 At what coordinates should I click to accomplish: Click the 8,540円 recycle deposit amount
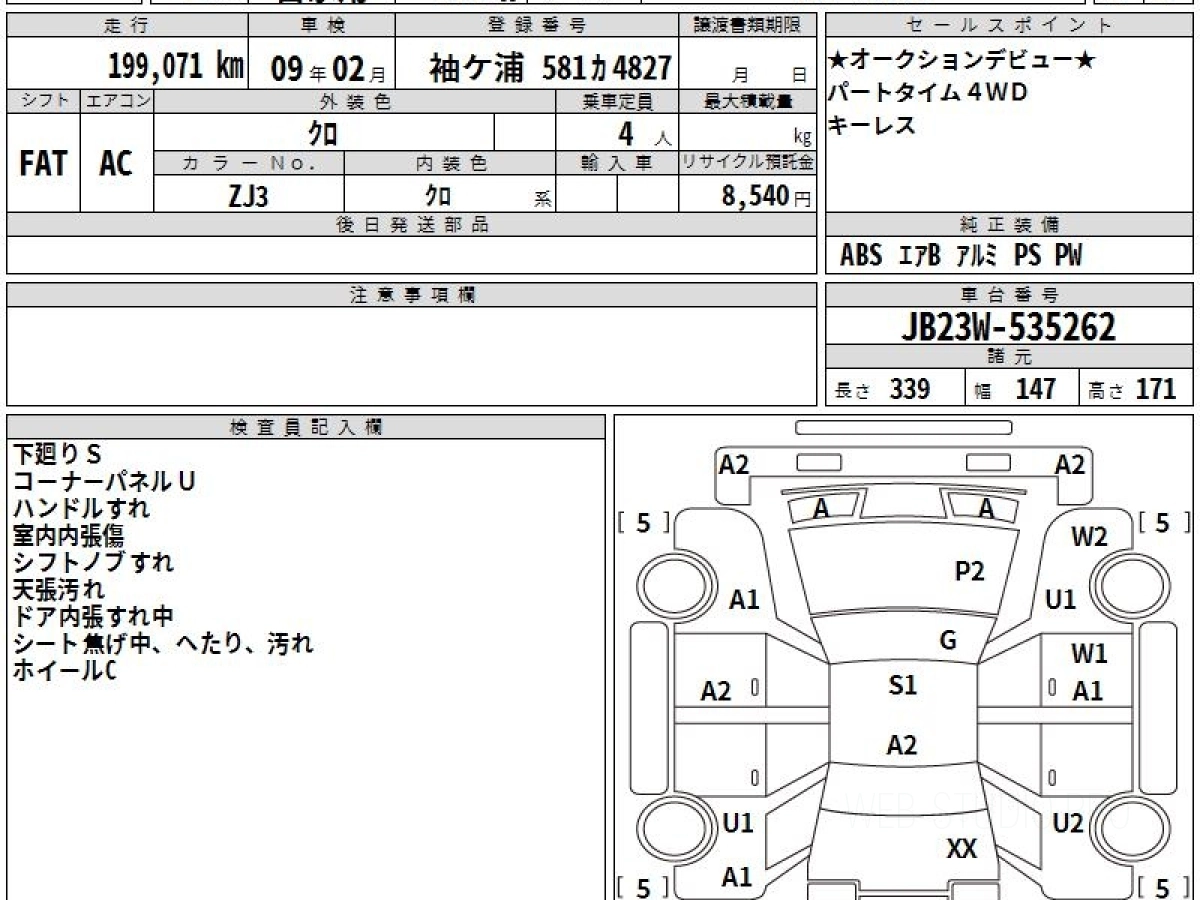click(x=766, y=196)
